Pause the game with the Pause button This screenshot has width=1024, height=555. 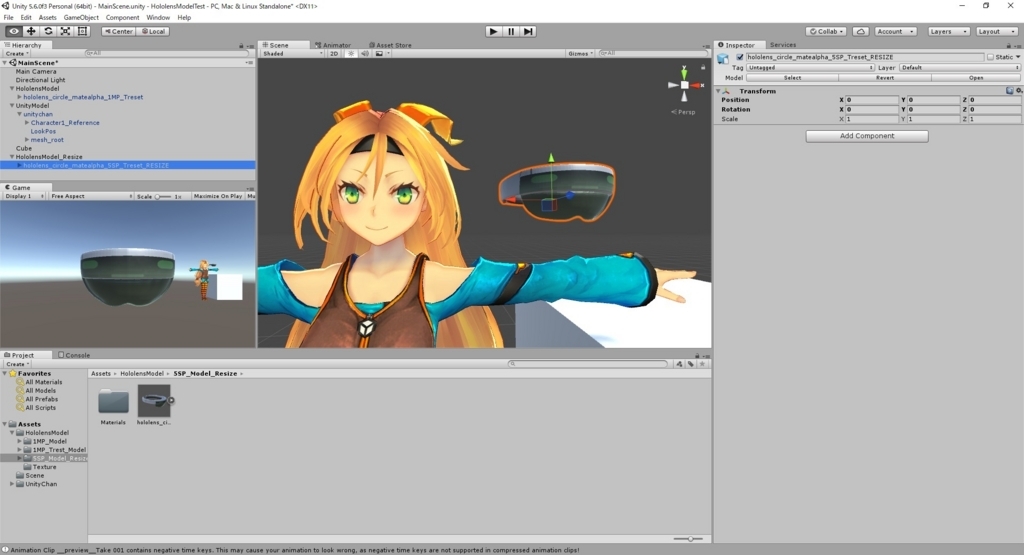[x=511, y=31]
